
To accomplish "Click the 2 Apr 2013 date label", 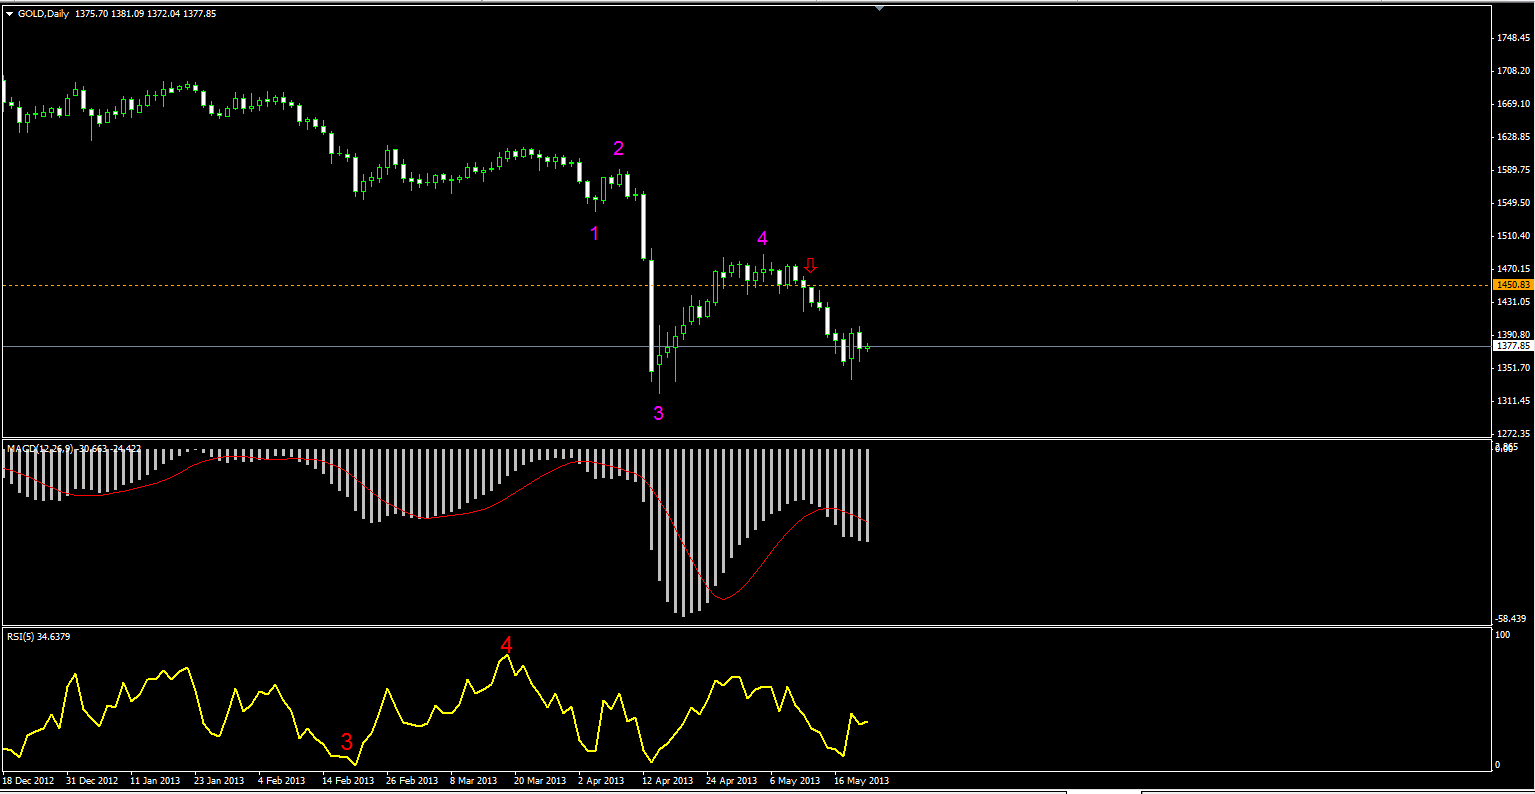I will (601, 780).
